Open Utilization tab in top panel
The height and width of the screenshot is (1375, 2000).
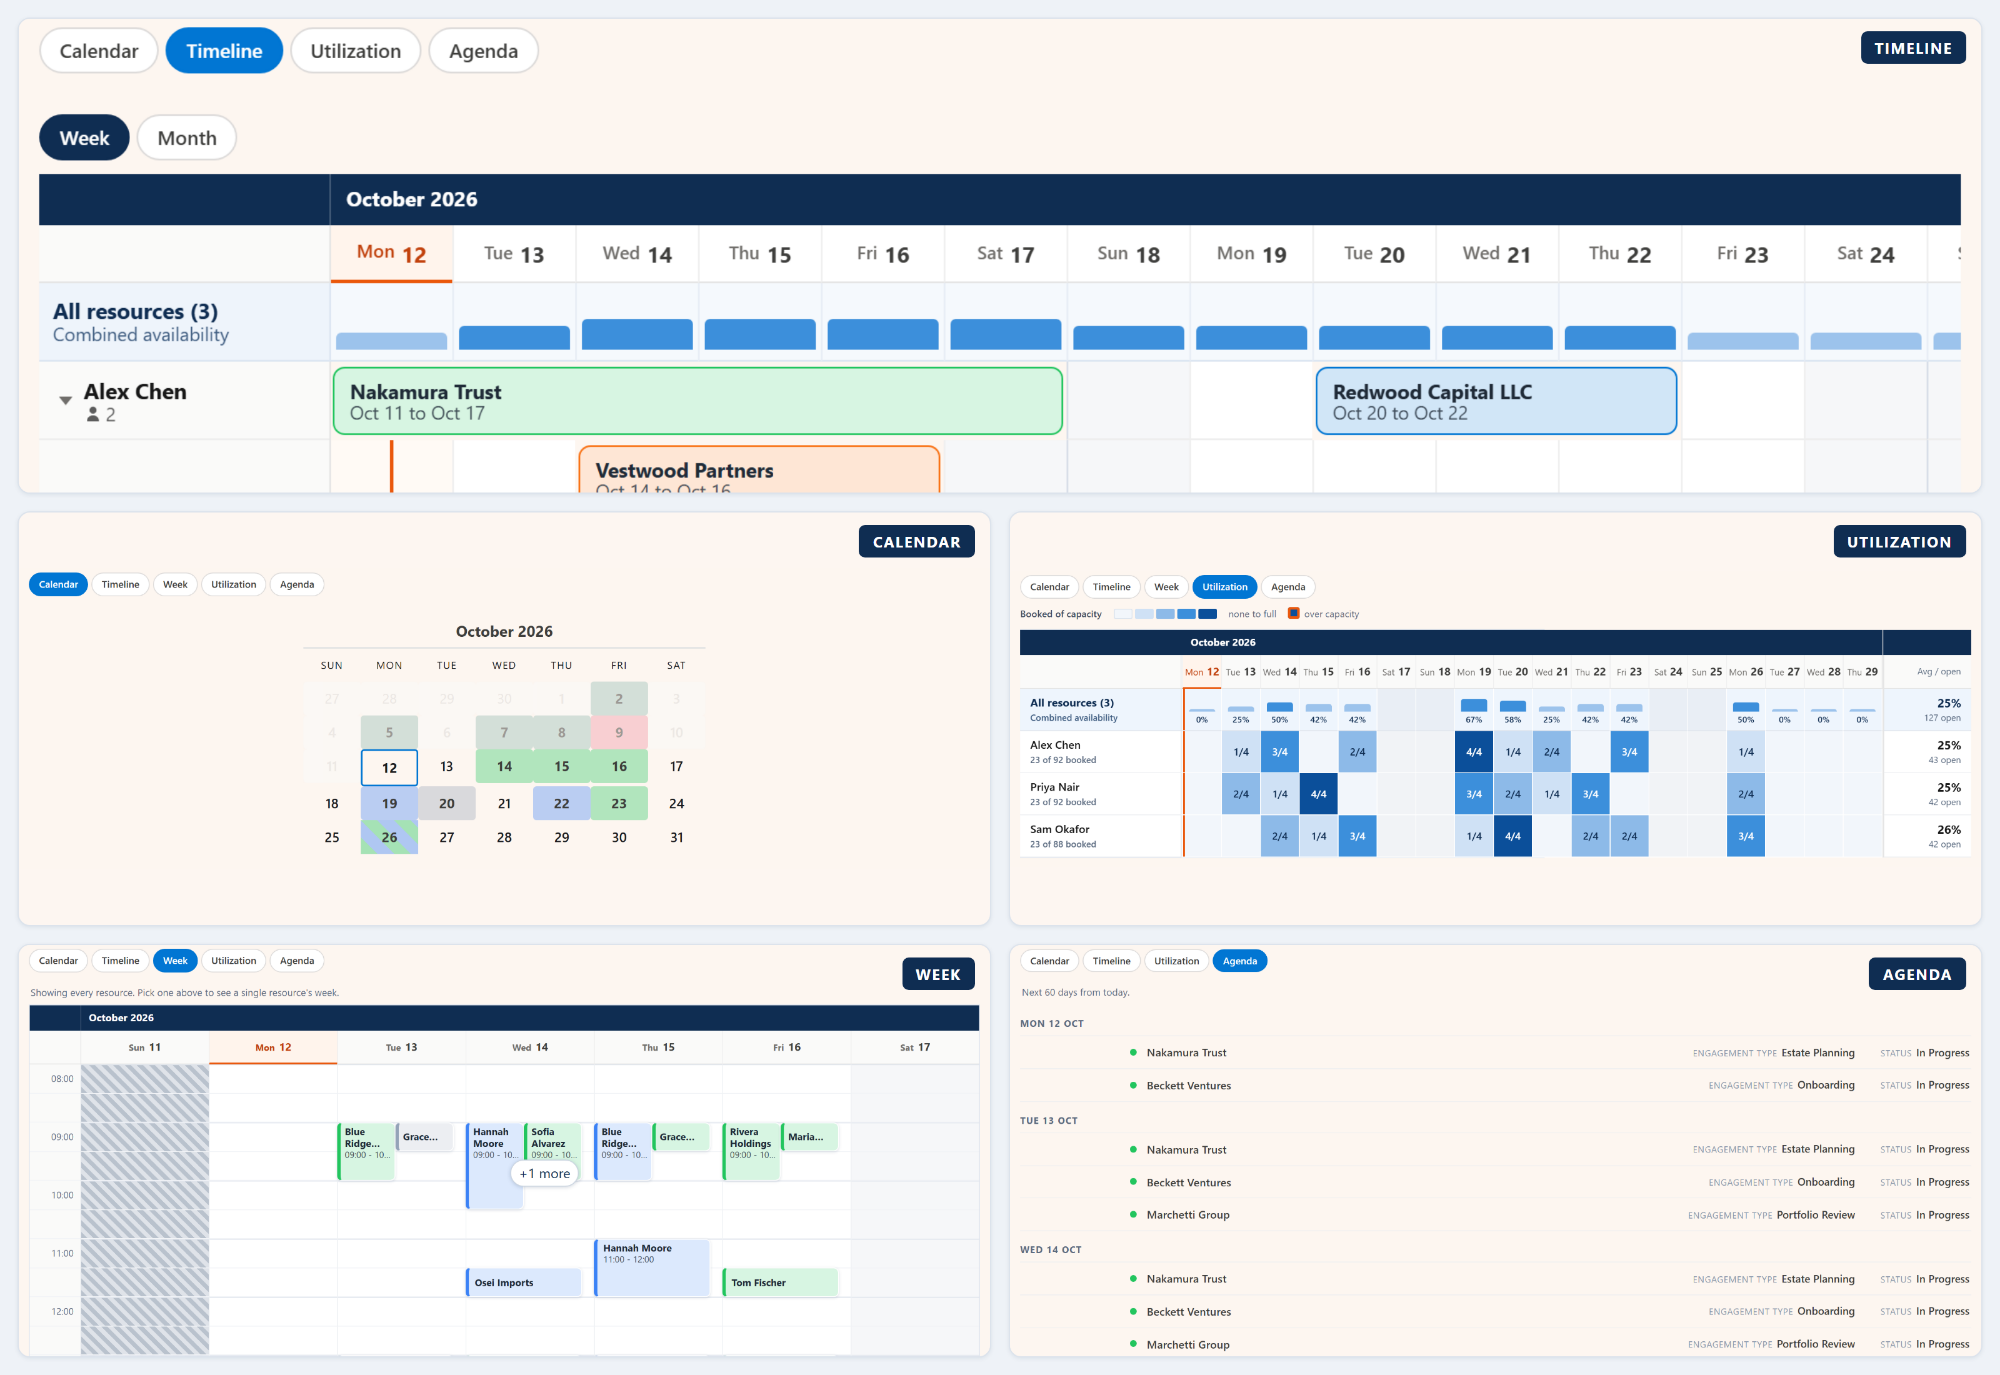[355, 51]
